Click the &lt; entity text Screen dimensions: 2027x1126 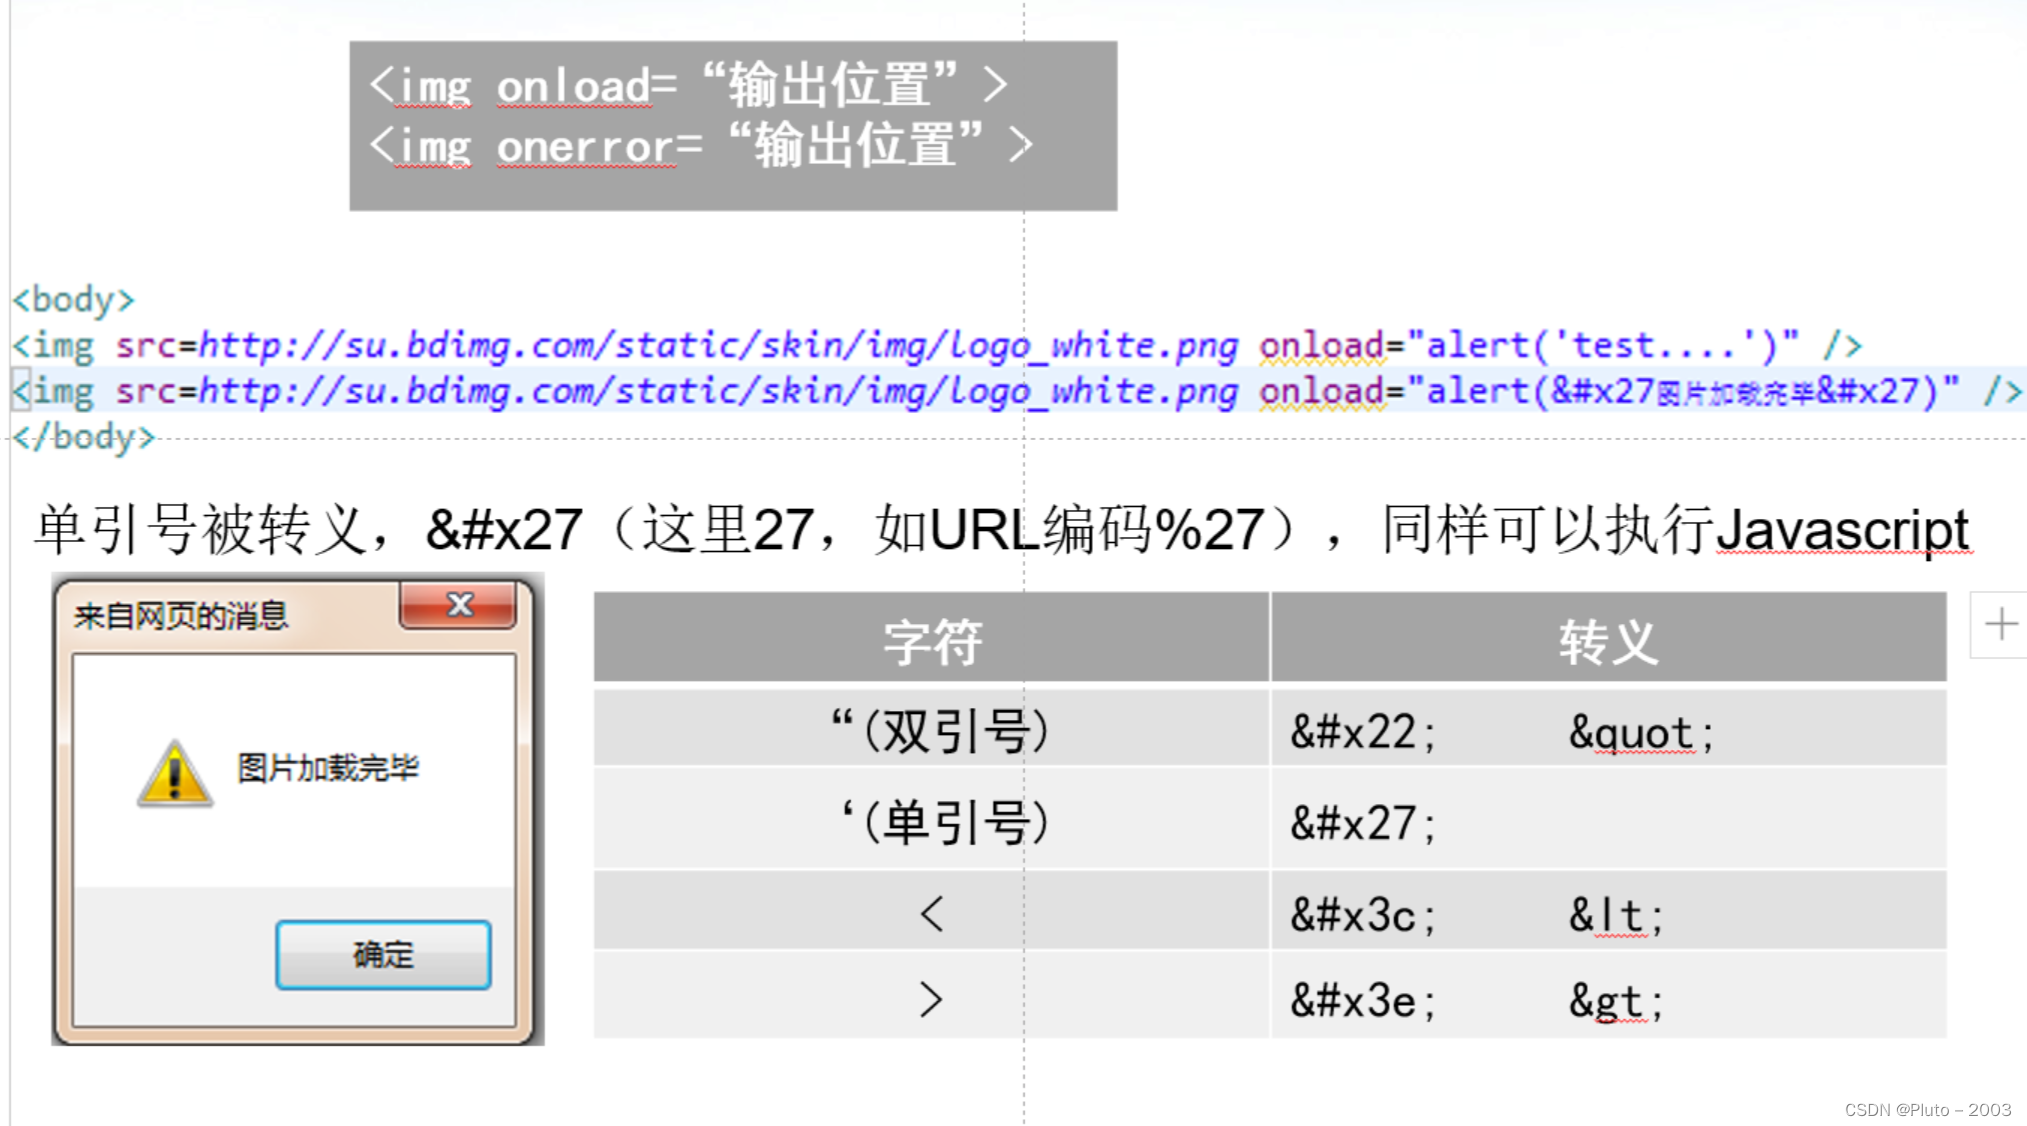click(1615, 915)
